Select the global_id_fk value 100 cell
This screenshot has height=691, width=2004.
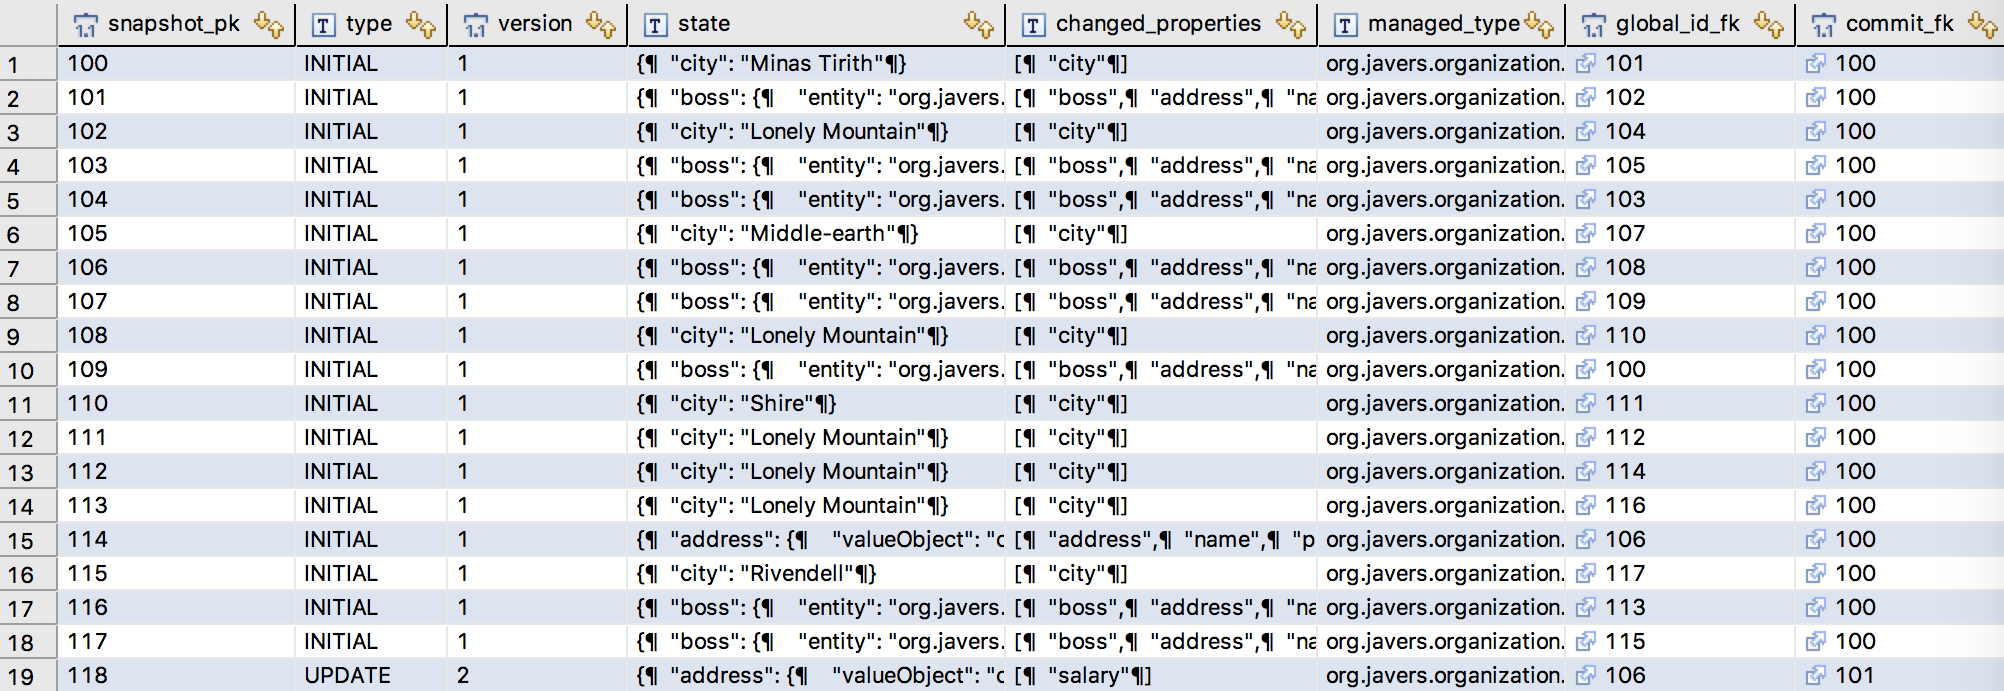tap(1681, 370)
